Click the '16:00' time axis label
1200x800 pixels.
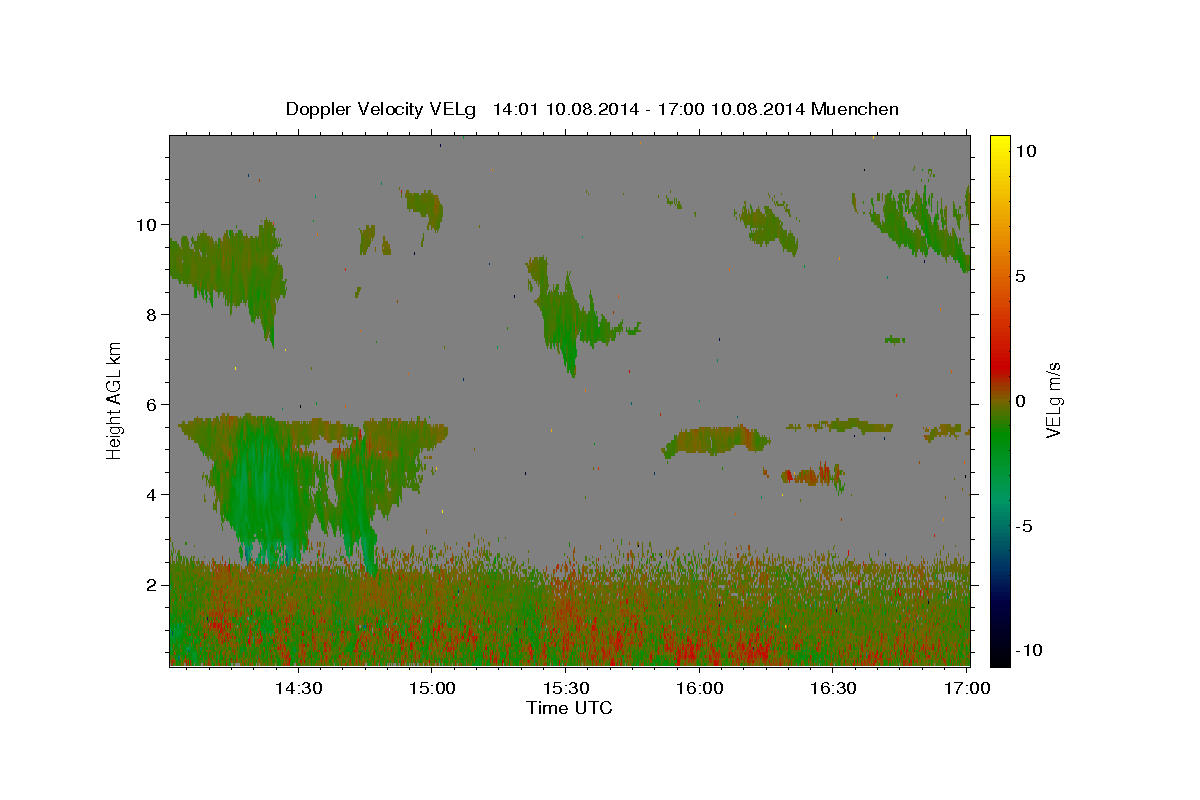click(700, 688)
